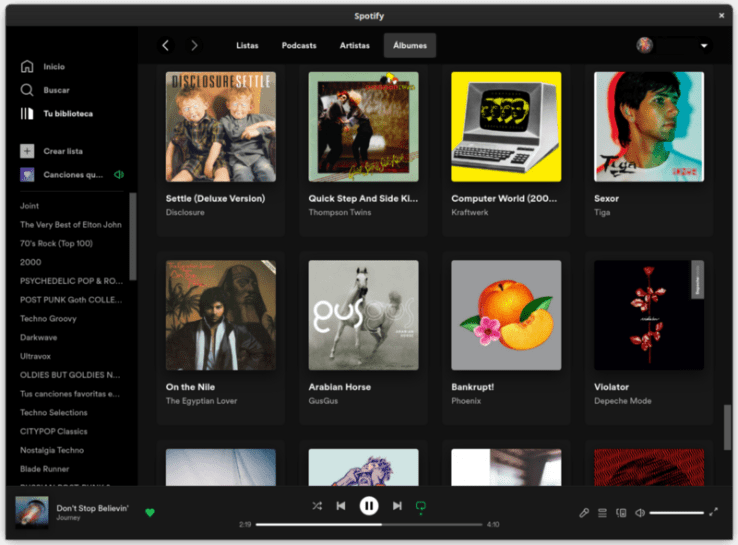Open the play queue icon
The image size is (738, 545).
[602, 513]
